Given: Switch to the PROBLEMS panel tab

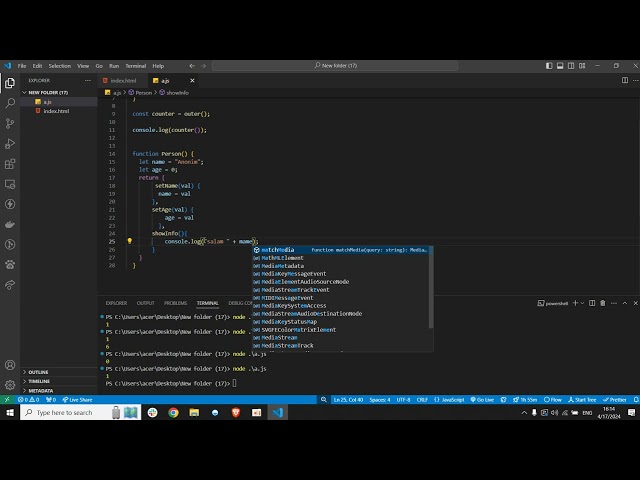Looking at the screenshot, I should [x=176, y=303].
